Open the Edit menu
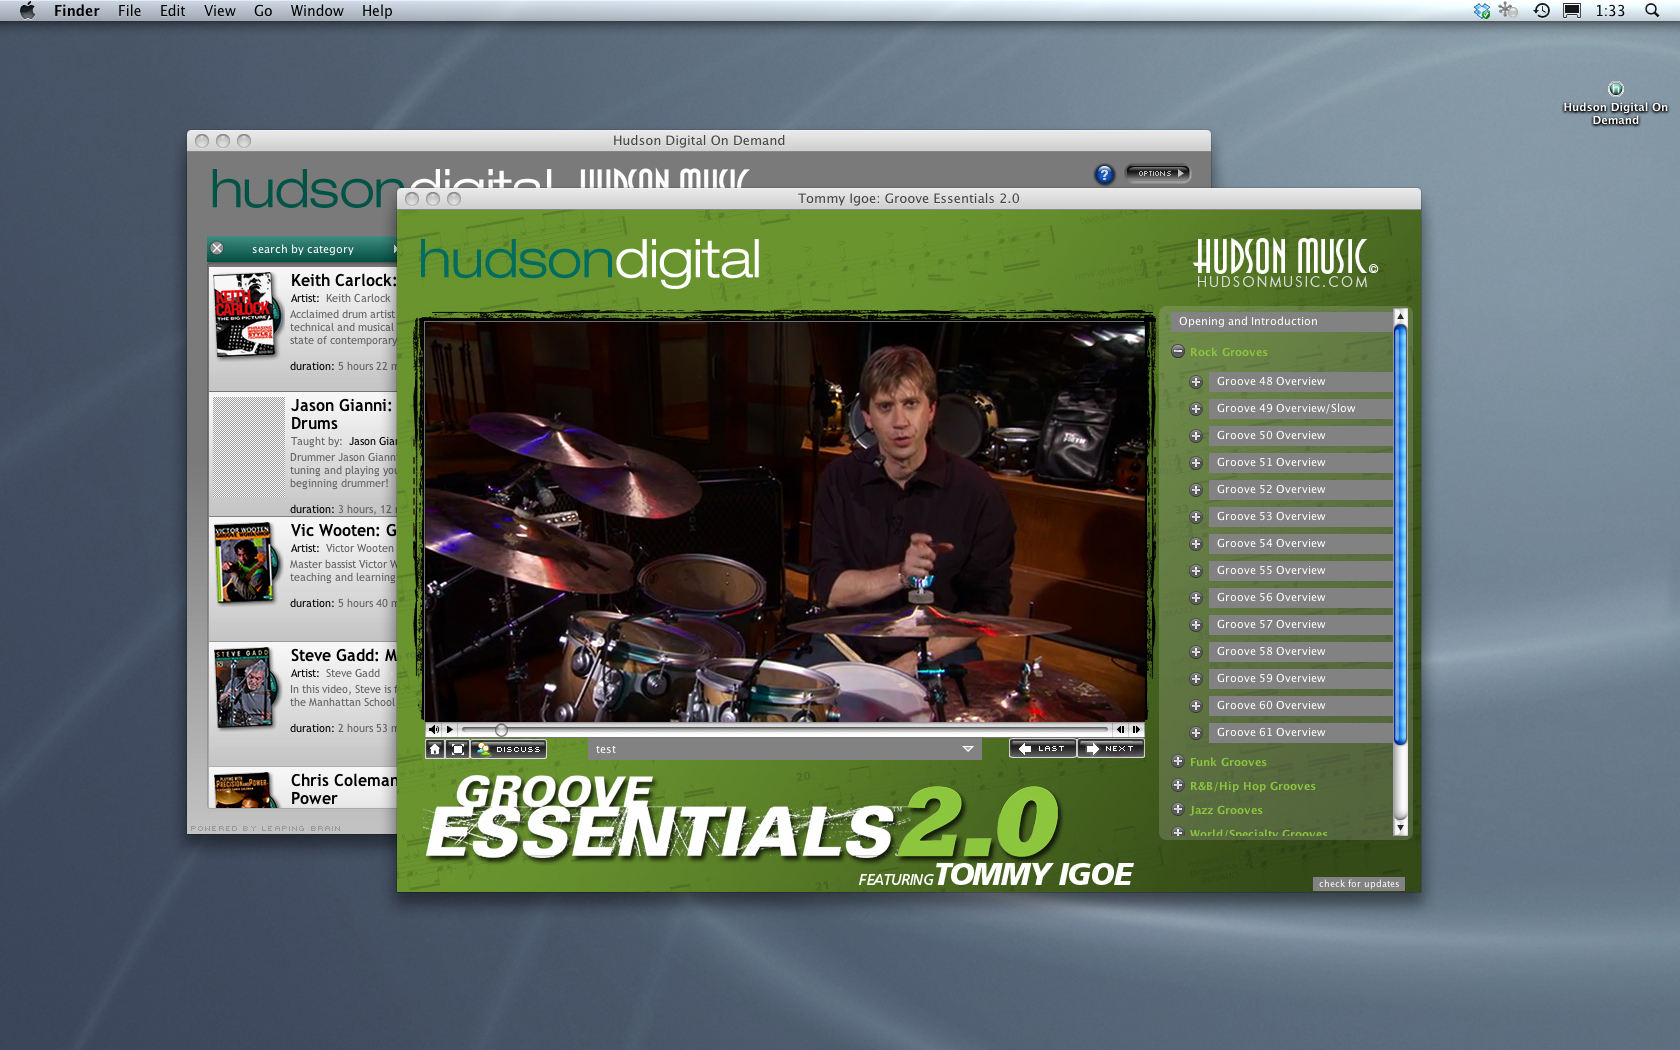This screenshot has width=1680, height=1050. (172, 11)
